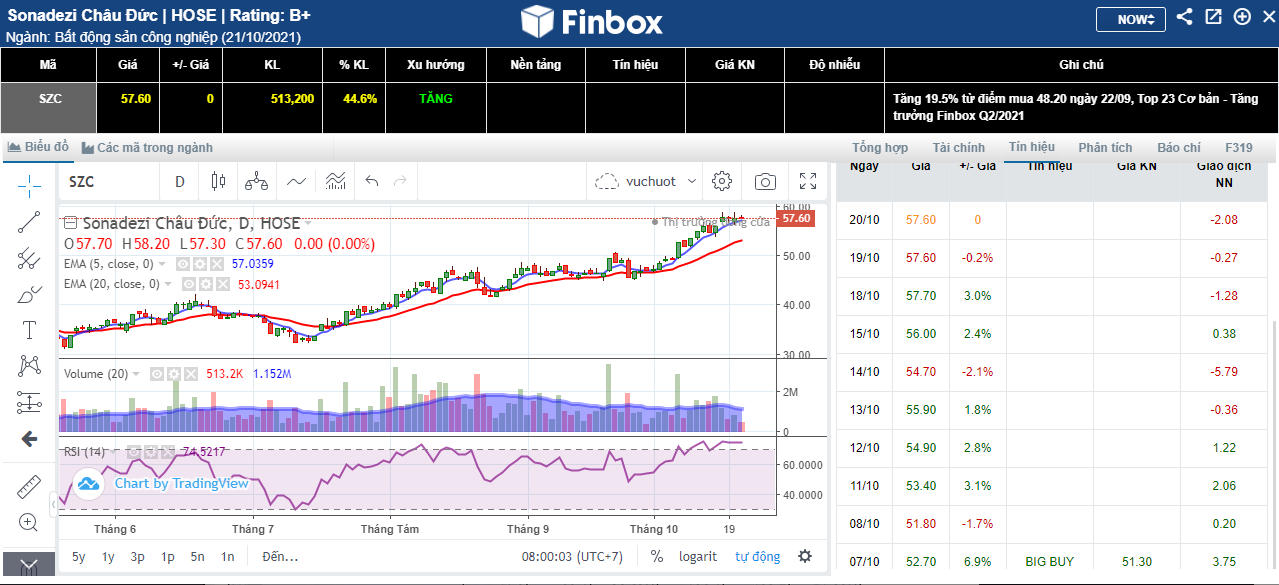Image resolution: width=1279 pixels, height=585 pixels.
Task: Click the signal table vertical scrollbar
Action: [1274, 444]
